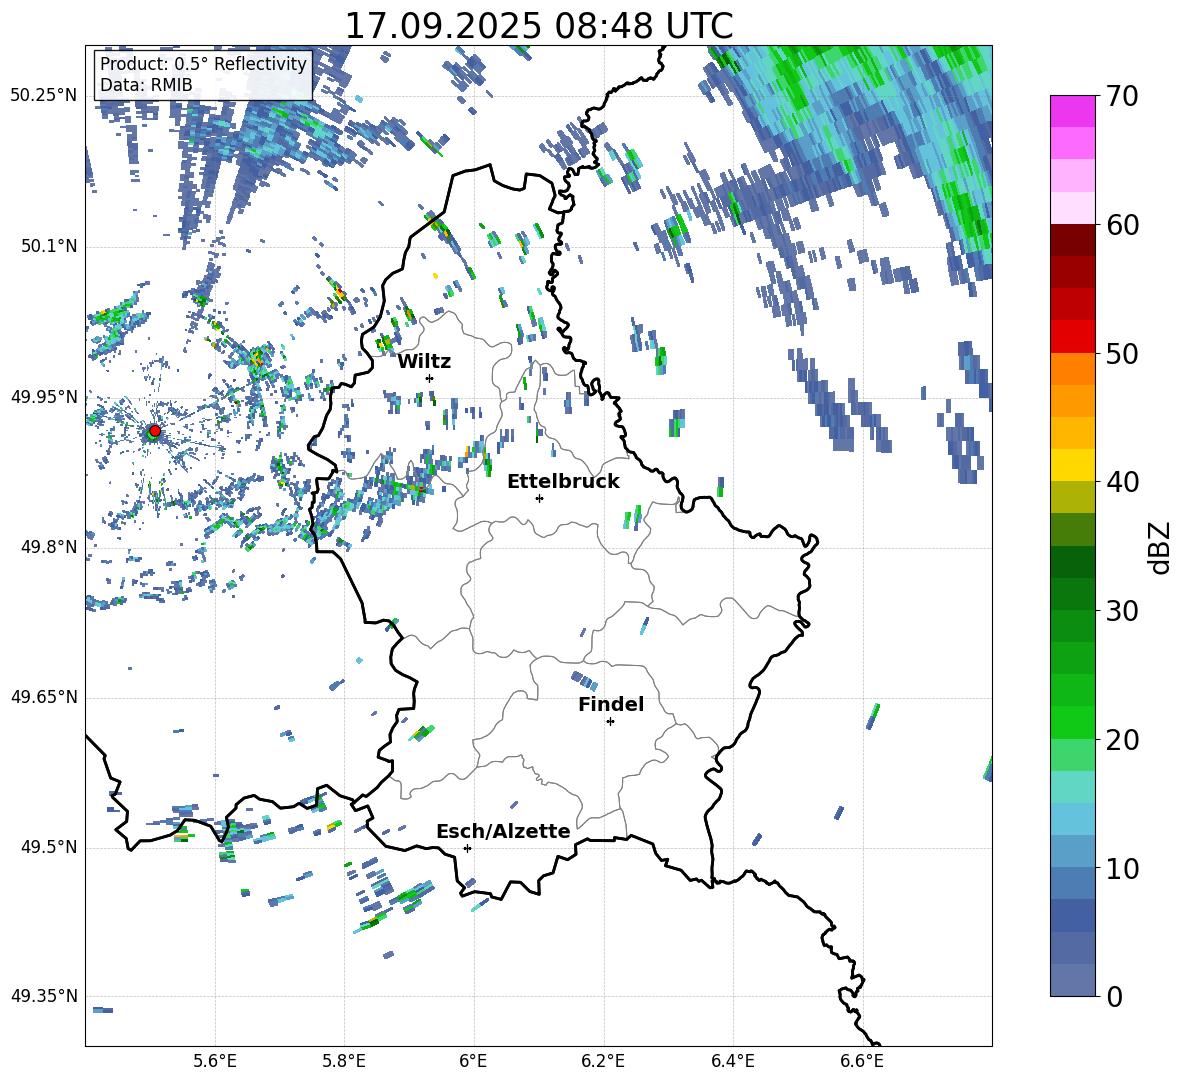The height and width of the screenshot is (1081, 1184).
Task: Pick the light blue colorbar segment near 13
Action: point(1072,819)
